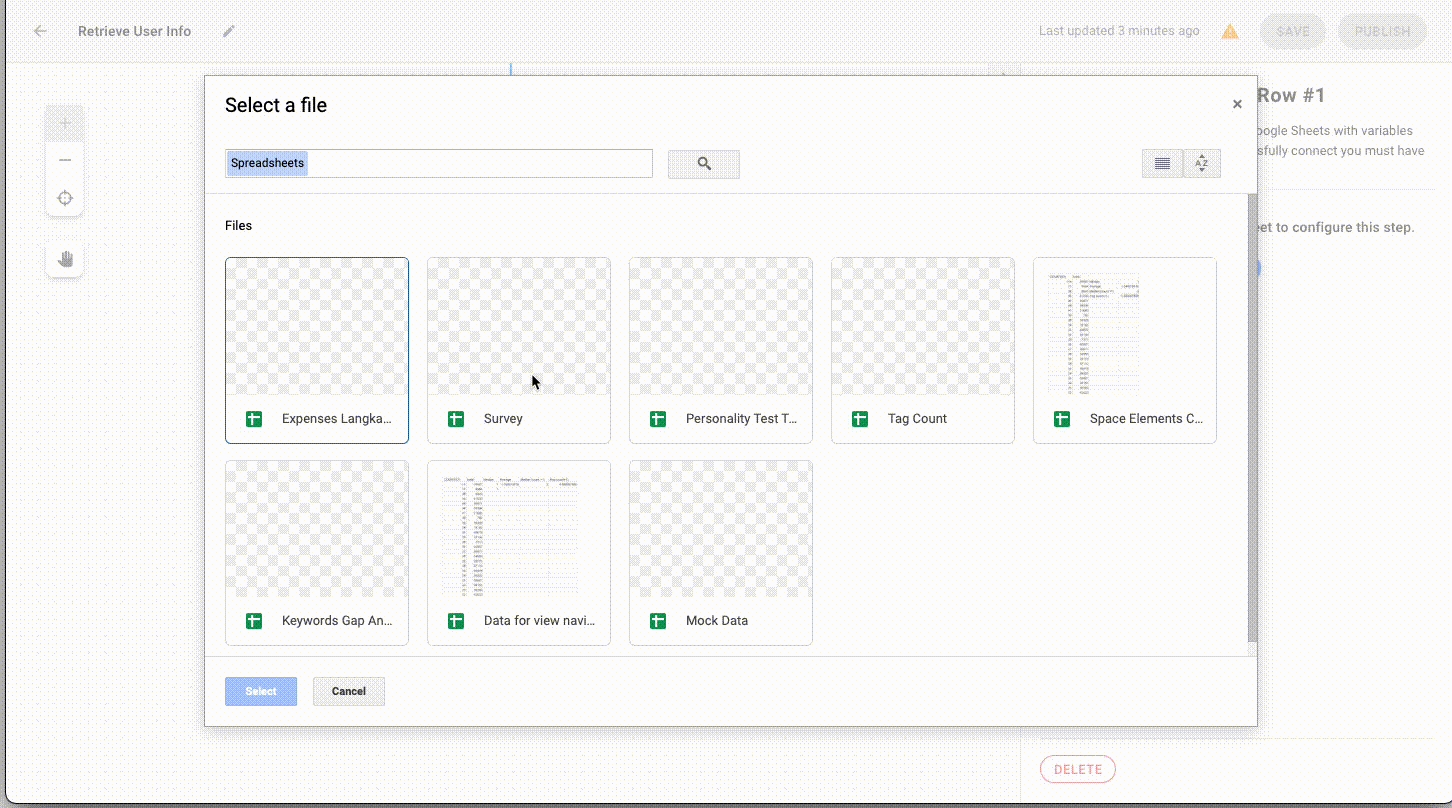Open the A-Z sort options

point(1202,164)
